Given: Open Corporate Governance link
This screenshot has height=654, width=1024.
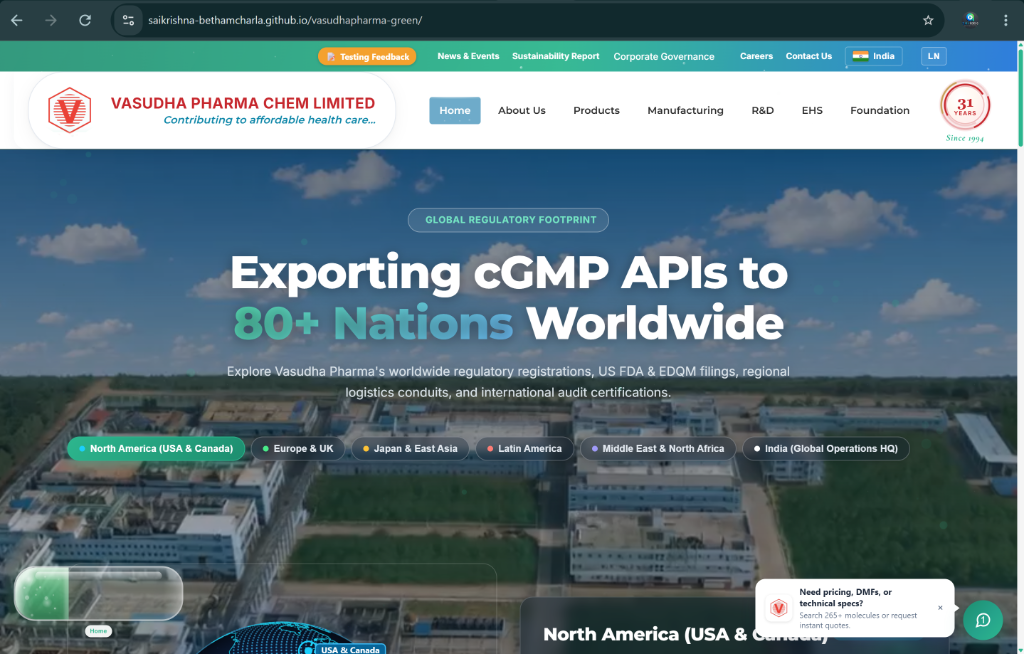Looking at the screenshot, I should tap(664, 57).
